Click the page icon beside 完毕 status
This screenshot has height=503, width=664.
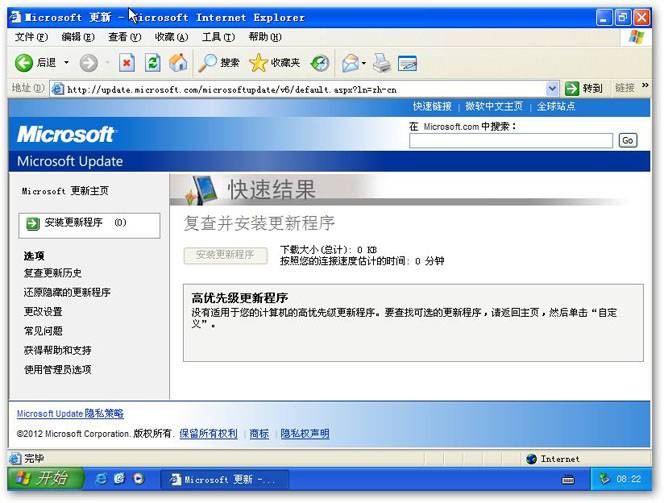[15, 458]
